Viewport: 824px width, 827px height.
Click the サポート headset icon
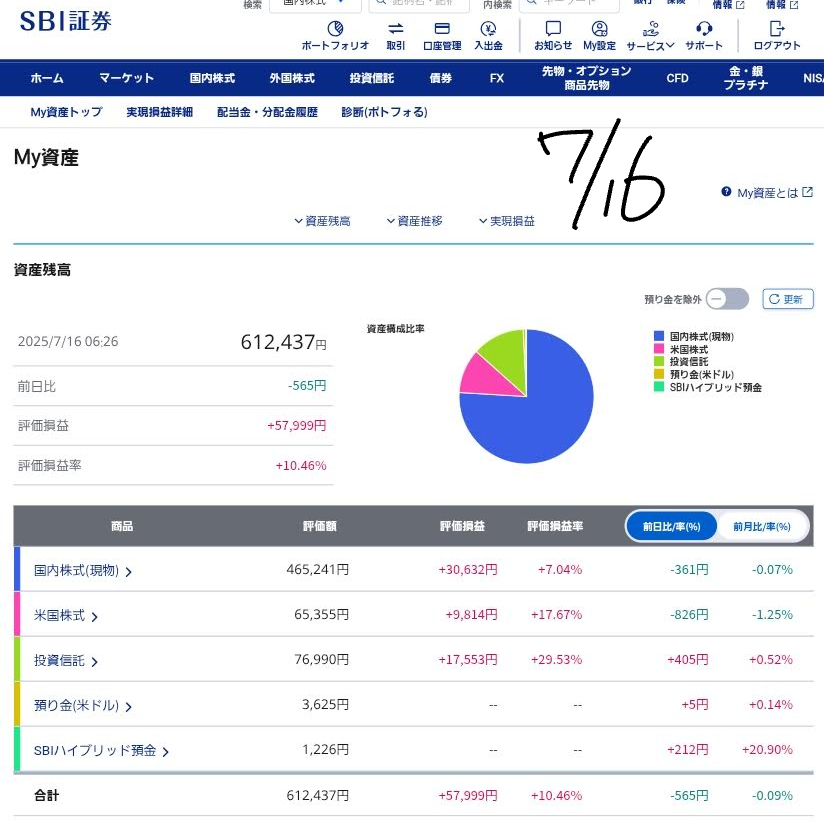click(704, 28)
